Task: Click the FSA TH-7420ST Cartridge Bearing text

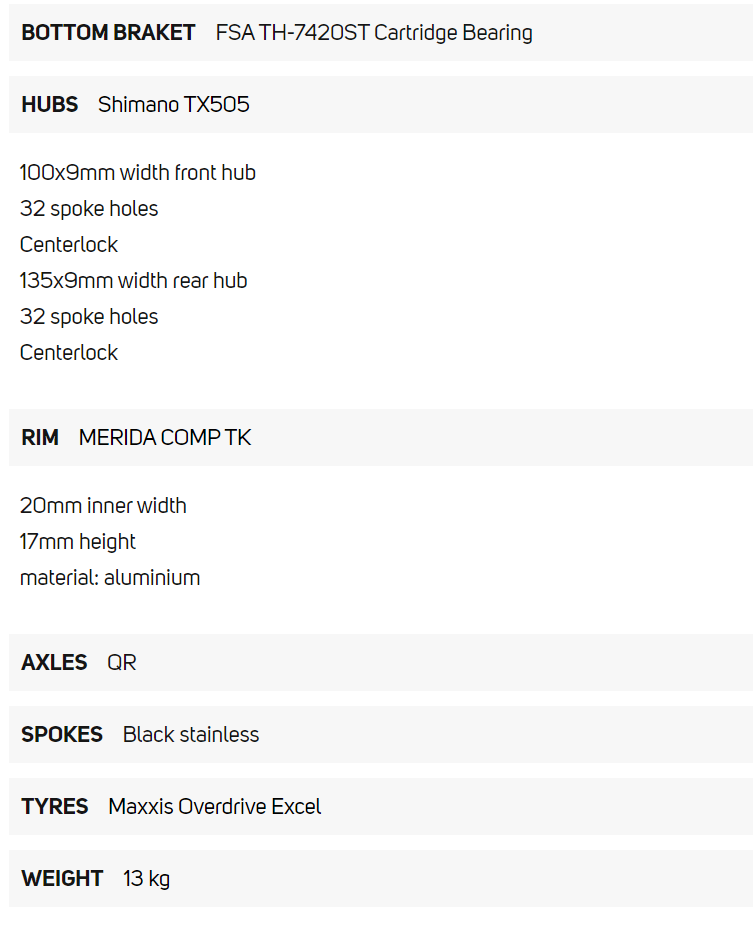Action: pyautogui.click(x=374, y=33)
